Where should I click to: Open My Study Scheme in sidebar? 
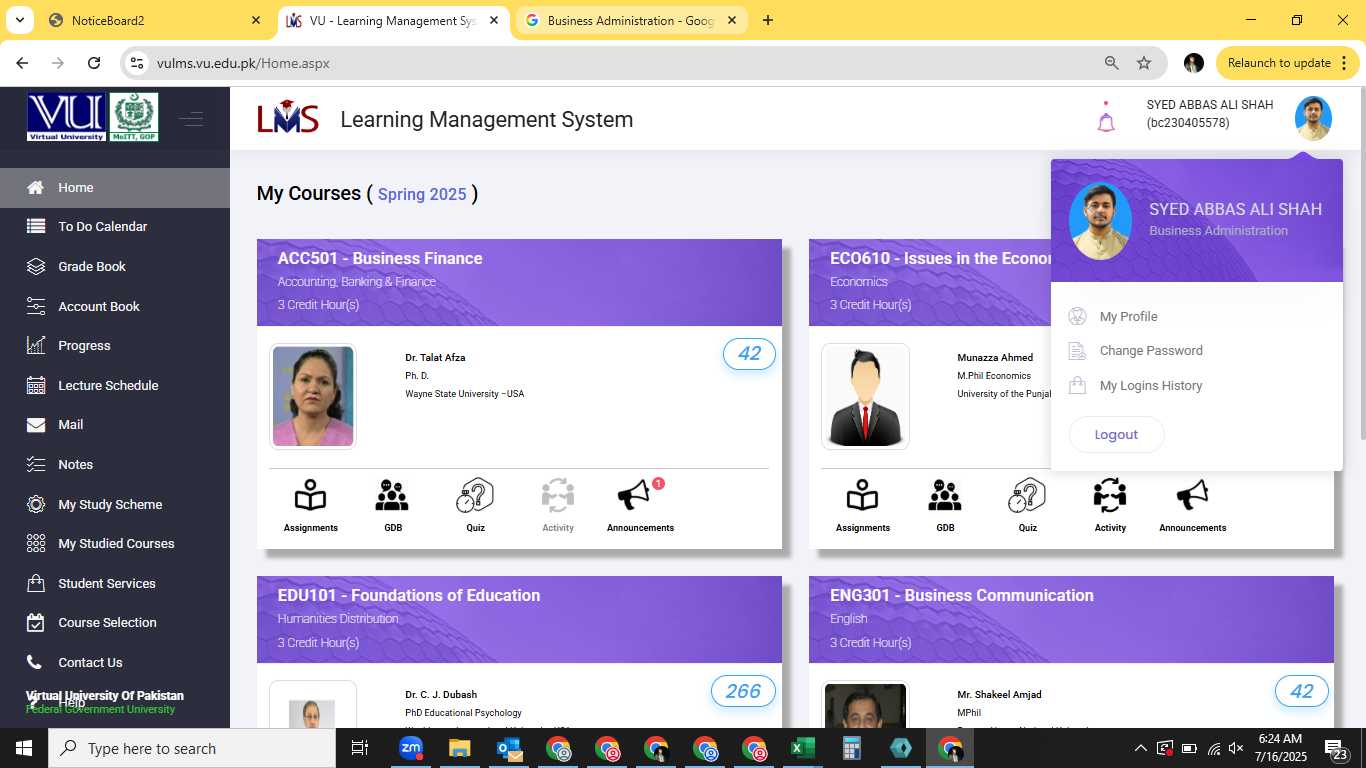coord(115,504)
